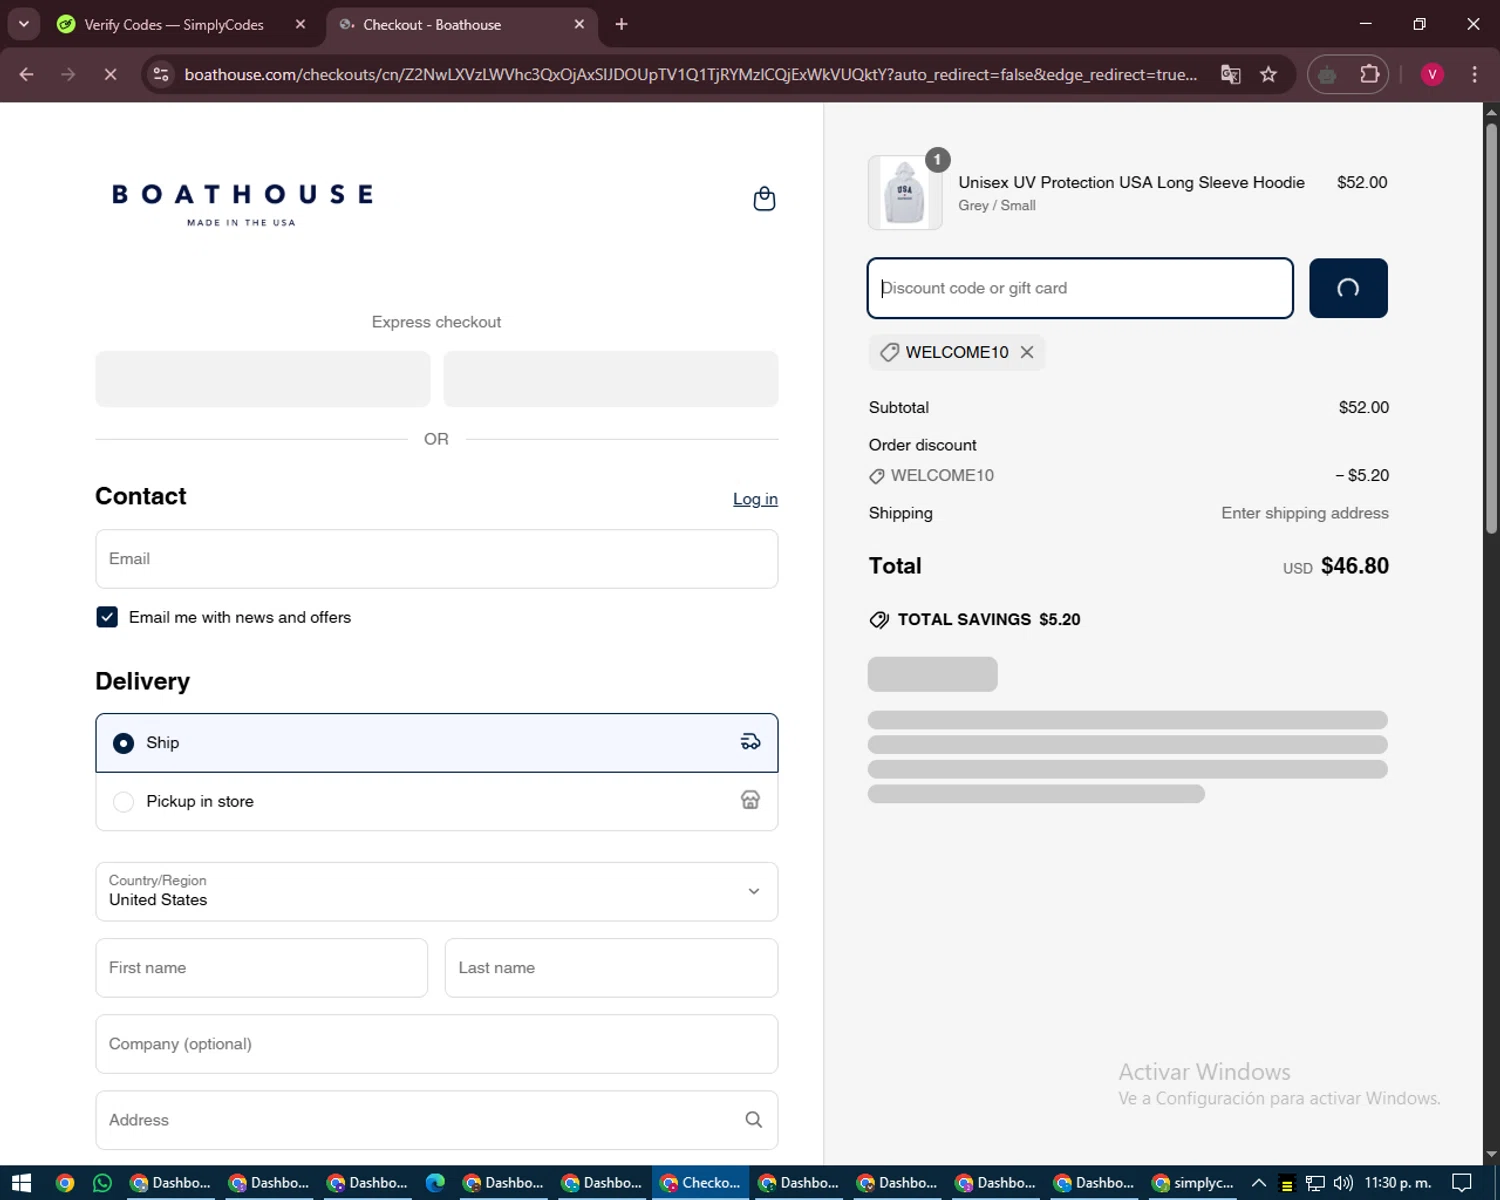Viewport: 1500px width, 1200px height.
Task: Remove the WELCOME10 discount tag
Action: [1027, 352]
